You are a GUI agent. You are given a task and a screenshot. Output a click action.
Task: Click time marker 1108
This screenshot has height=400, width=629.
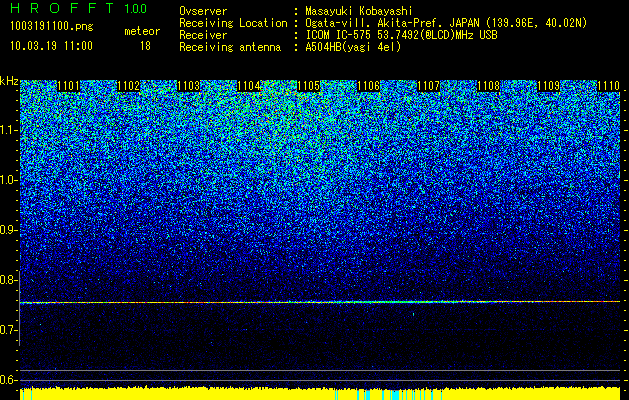pyautogui.click(x=489, y=86)
